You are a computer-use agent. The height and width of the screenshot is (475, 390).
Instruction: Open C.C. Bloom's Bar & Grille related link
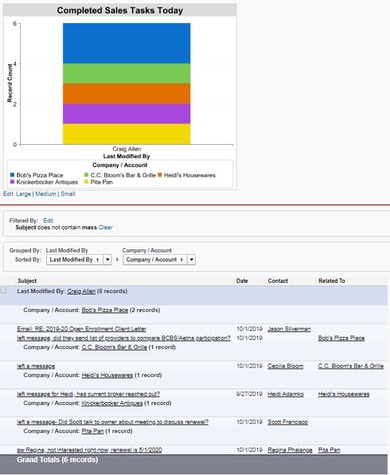point(351,366)
